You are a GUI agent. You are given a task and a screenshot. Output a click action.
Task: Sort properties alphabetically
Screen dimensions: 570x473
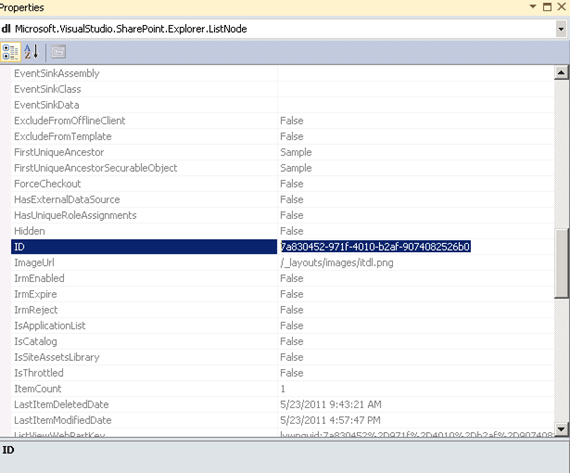(31, 52)
